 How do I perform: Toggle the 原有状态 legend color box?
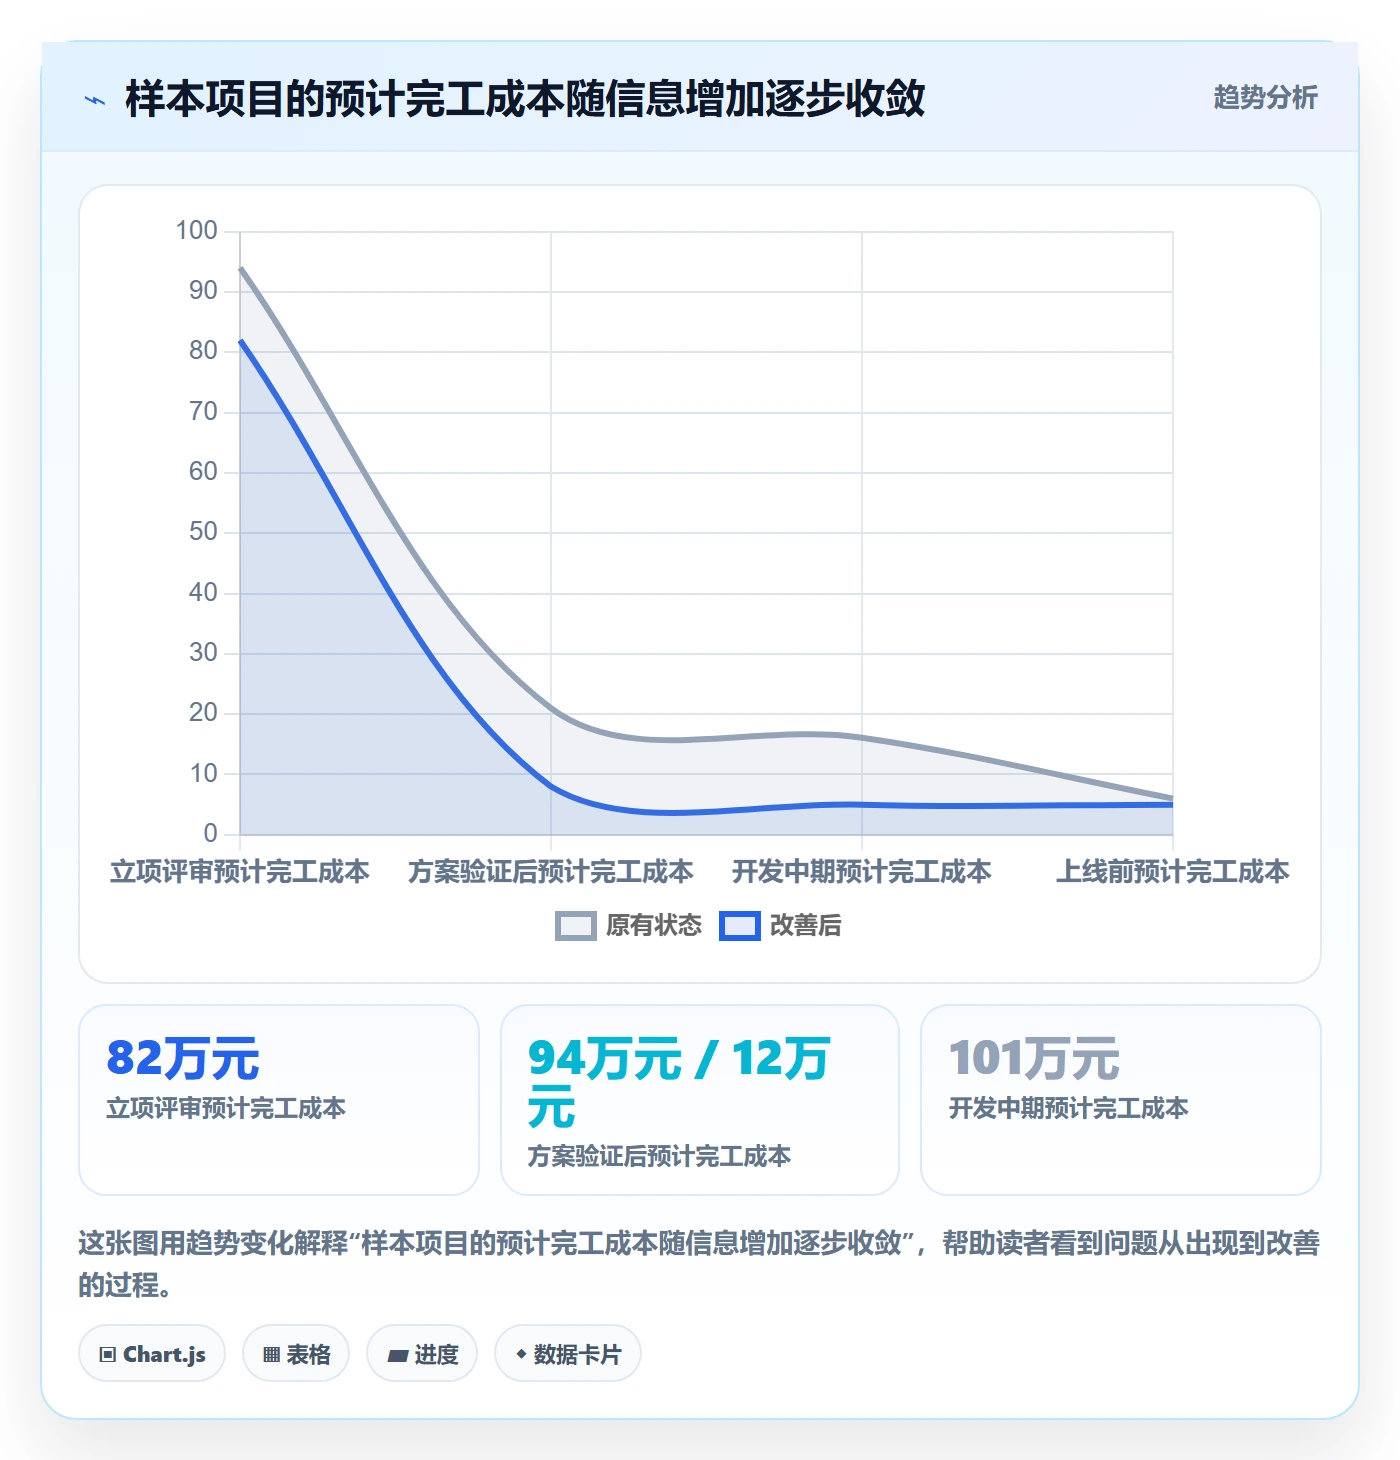(576, 926)
